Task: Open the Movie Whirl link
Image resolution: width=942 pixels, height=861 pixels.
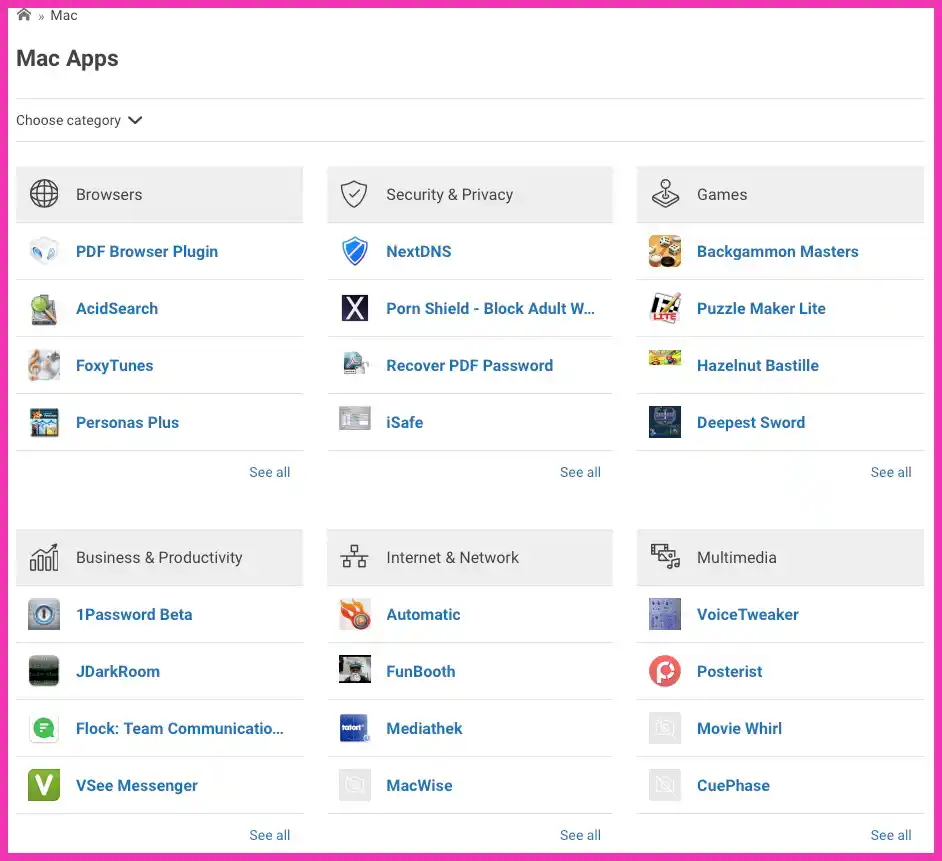Action: (740, 728)
